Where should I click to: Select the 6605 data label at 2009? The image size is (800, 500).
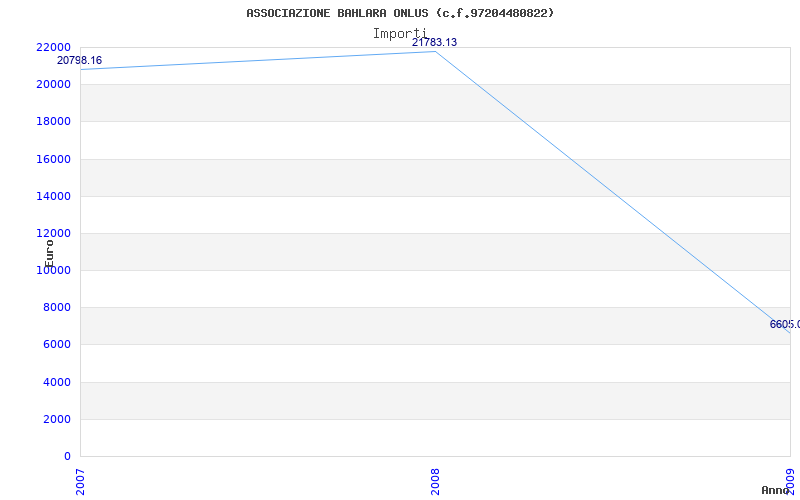click(x=785, y=324)
